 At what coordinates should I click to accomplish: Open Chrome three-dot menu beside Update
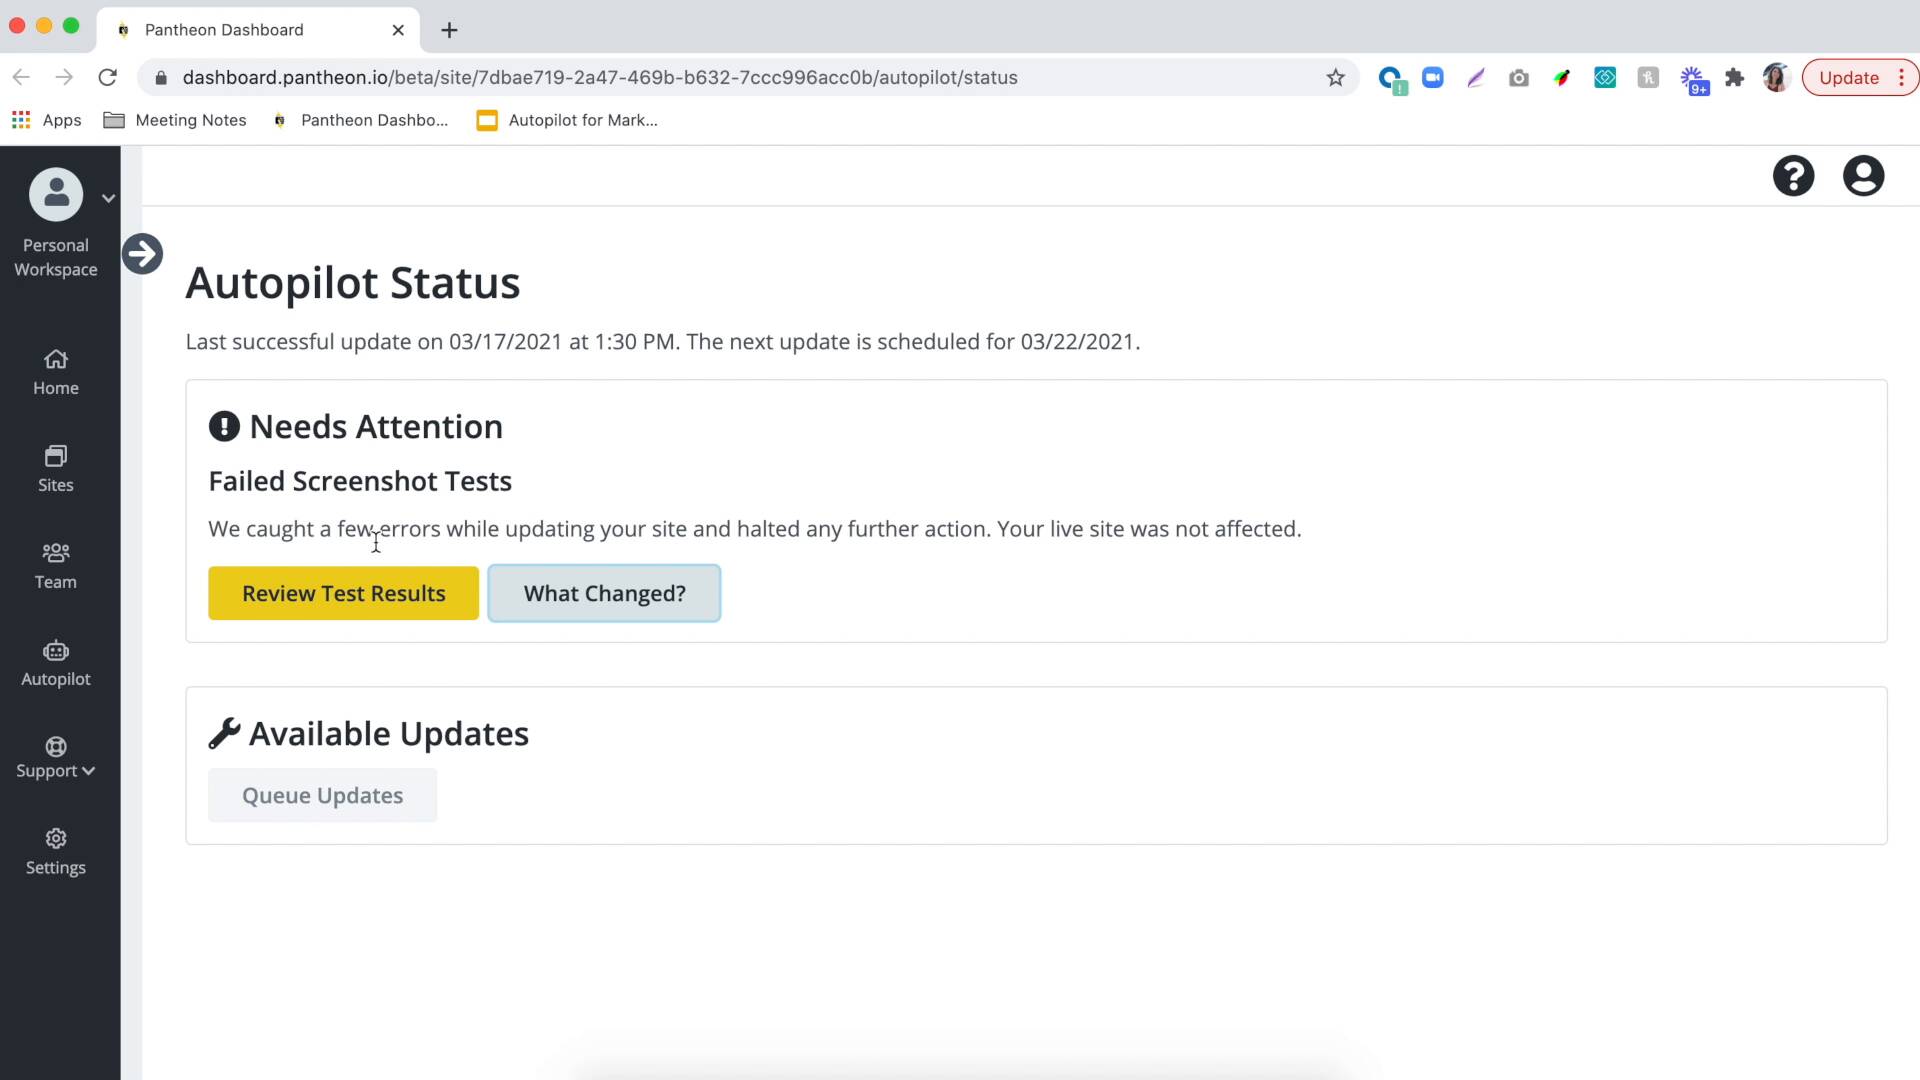pyautogui.click(x=1901, y=78)
